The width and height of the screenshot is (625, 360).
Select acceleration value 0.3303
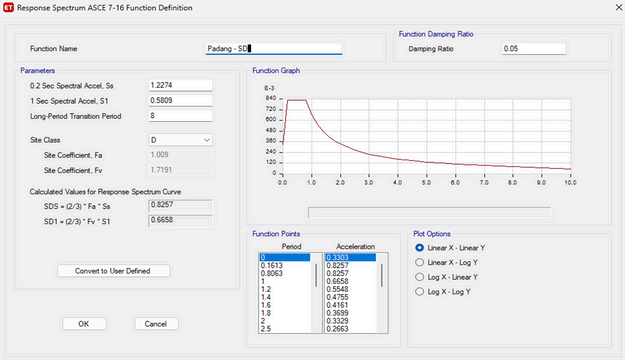coord(350,258)
